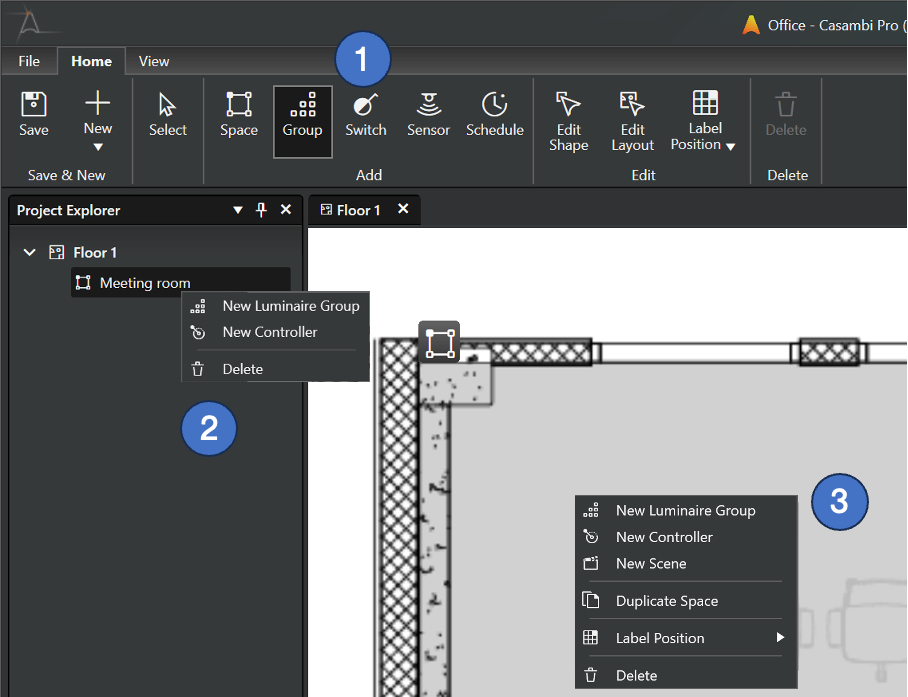Viewport: 908px width, 697px height.
Task: Switch to the View ribbon tab
Action: 154,61
